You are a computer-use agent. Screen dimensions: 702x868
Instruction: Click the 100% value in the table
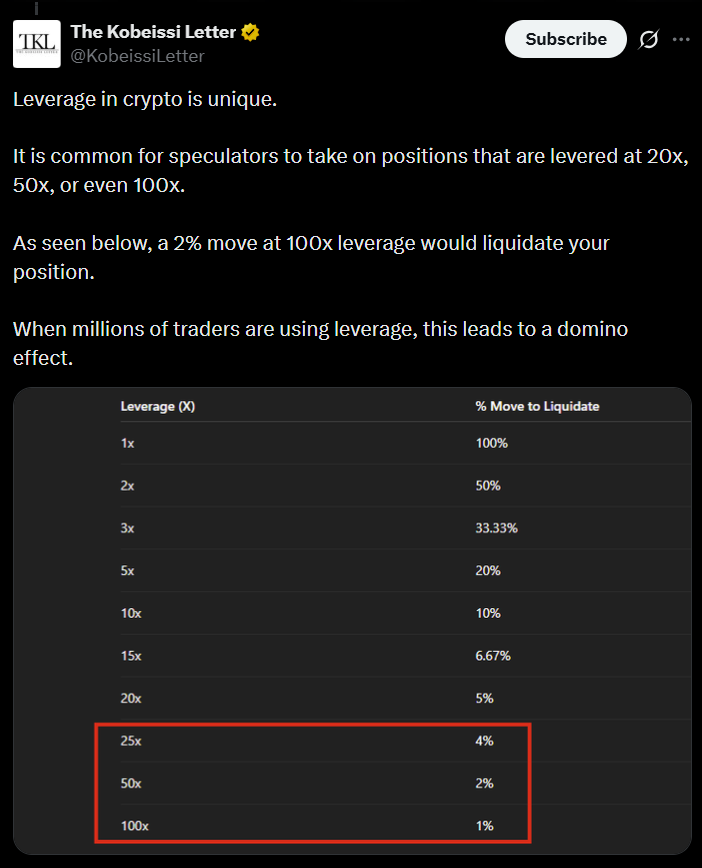(491, 442)
